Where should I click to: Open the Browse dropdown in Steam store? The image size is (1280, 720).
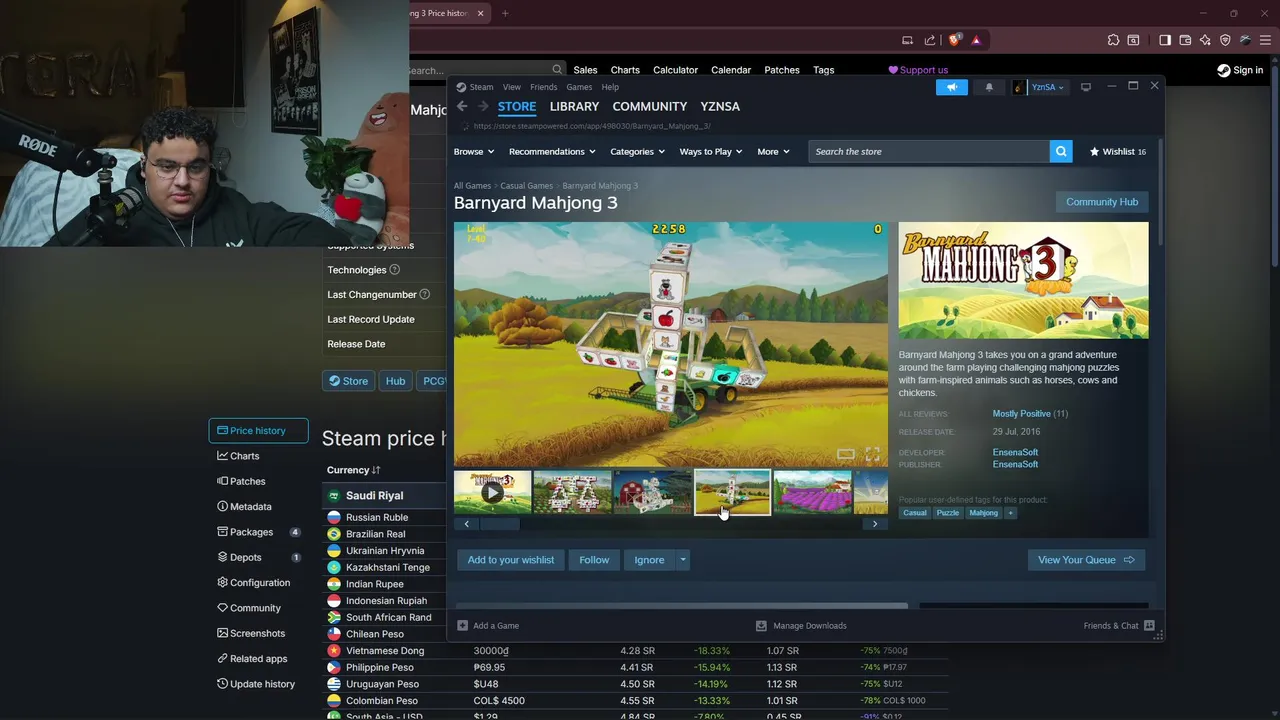[x=474, y=151]
